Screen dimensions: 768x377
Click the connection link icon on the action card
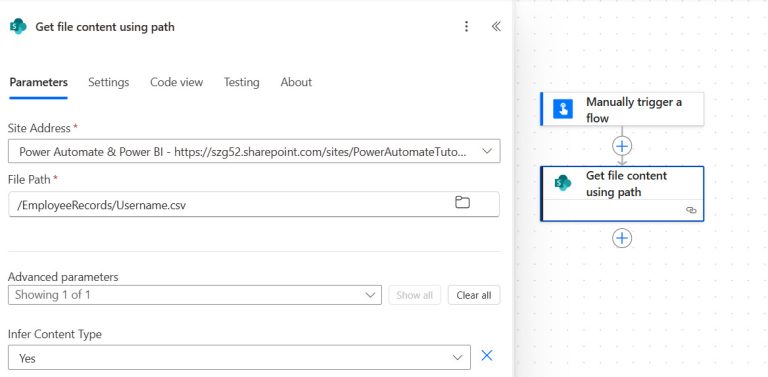click(691, 210)
